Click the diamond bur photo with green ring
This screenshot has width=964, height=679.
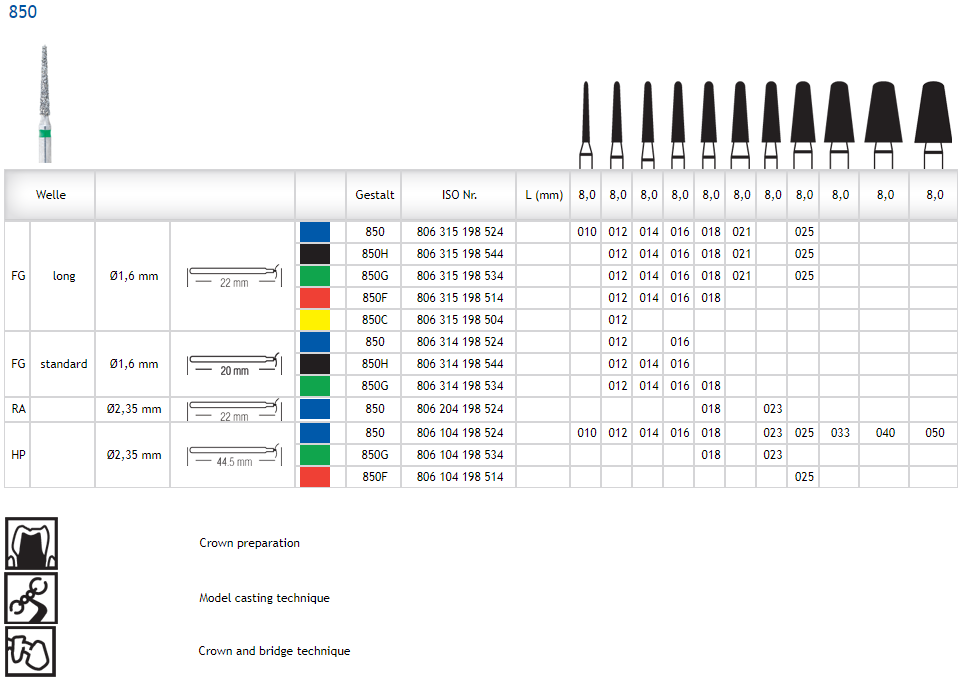pyautogui.click(x=45, y=104)
